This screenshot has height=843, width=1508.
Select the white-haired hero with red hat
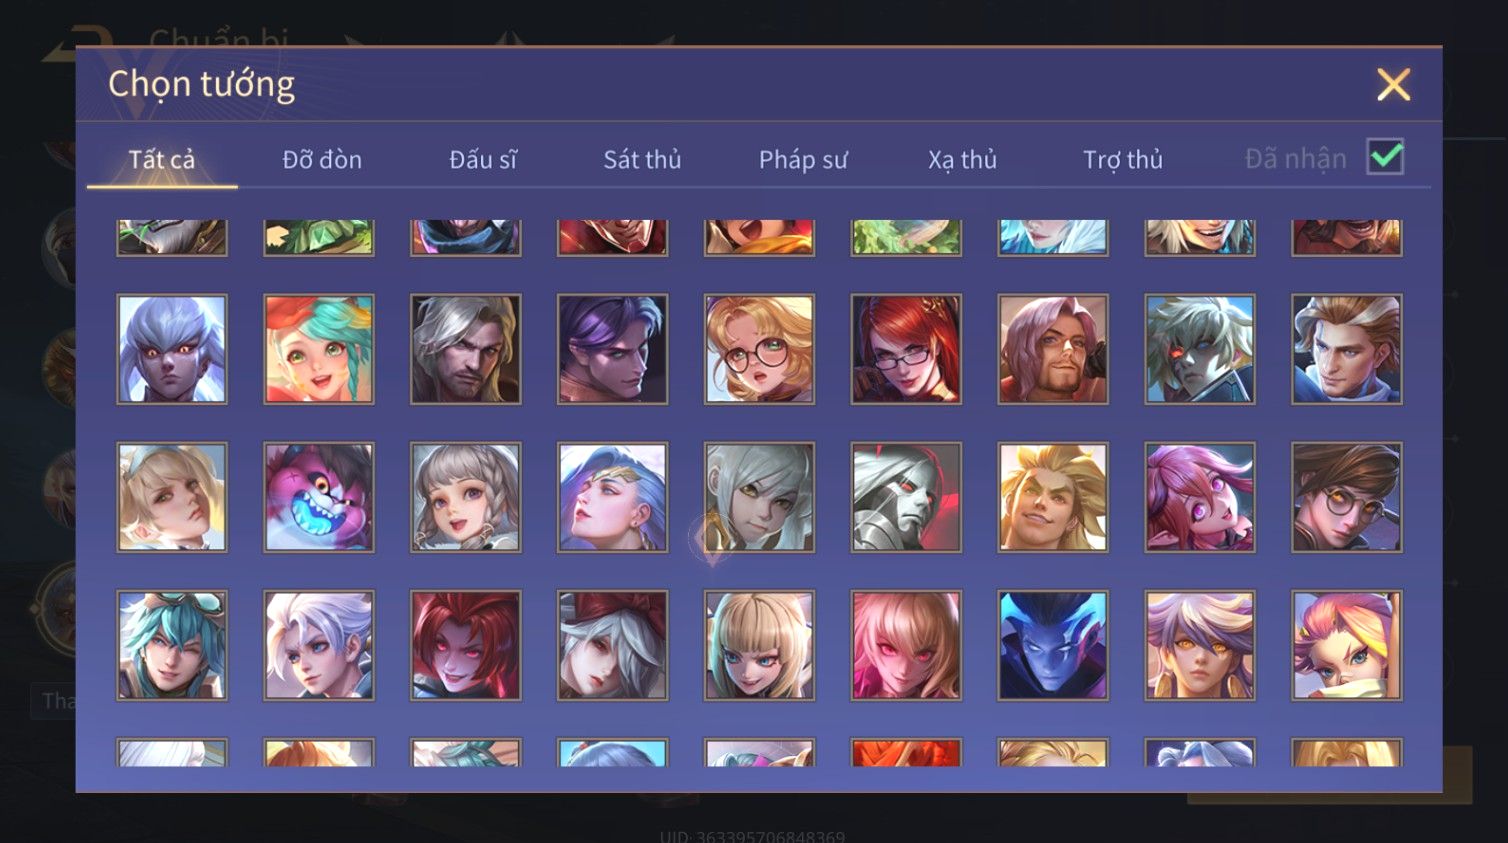point(613,645)
